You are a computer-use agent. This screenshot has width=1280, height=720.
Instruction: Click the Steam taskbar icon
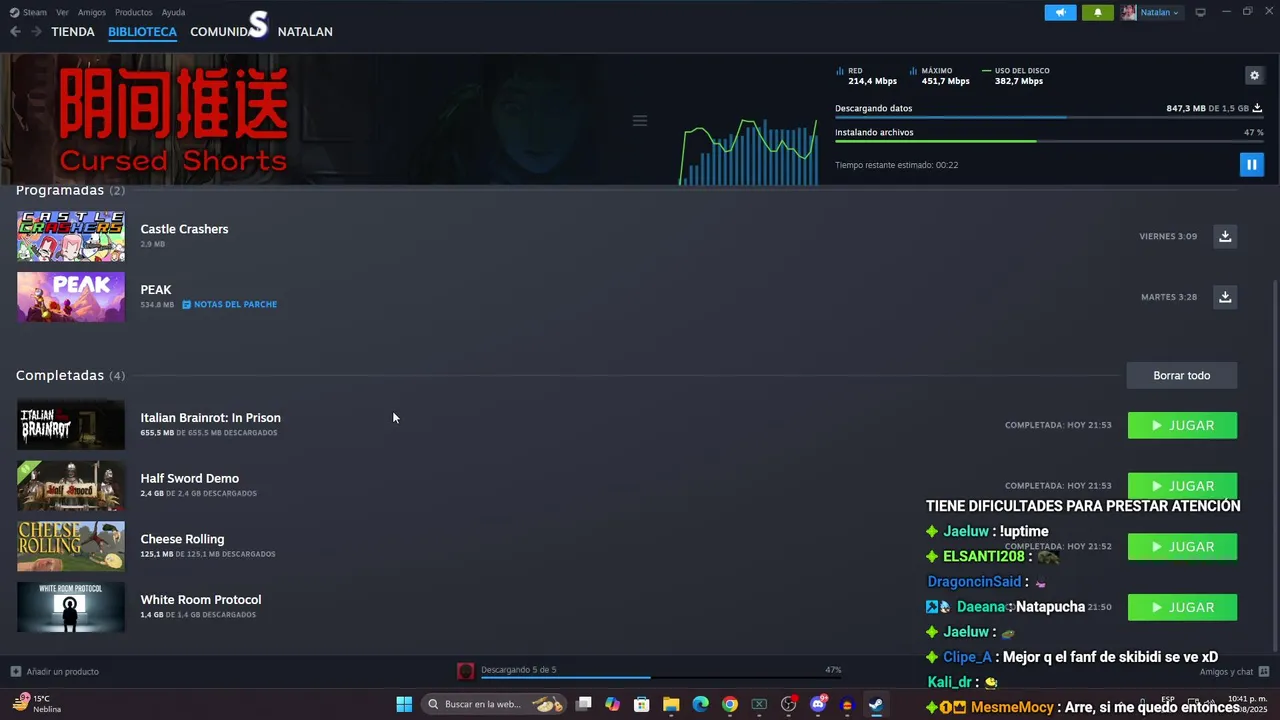[875, 704]
